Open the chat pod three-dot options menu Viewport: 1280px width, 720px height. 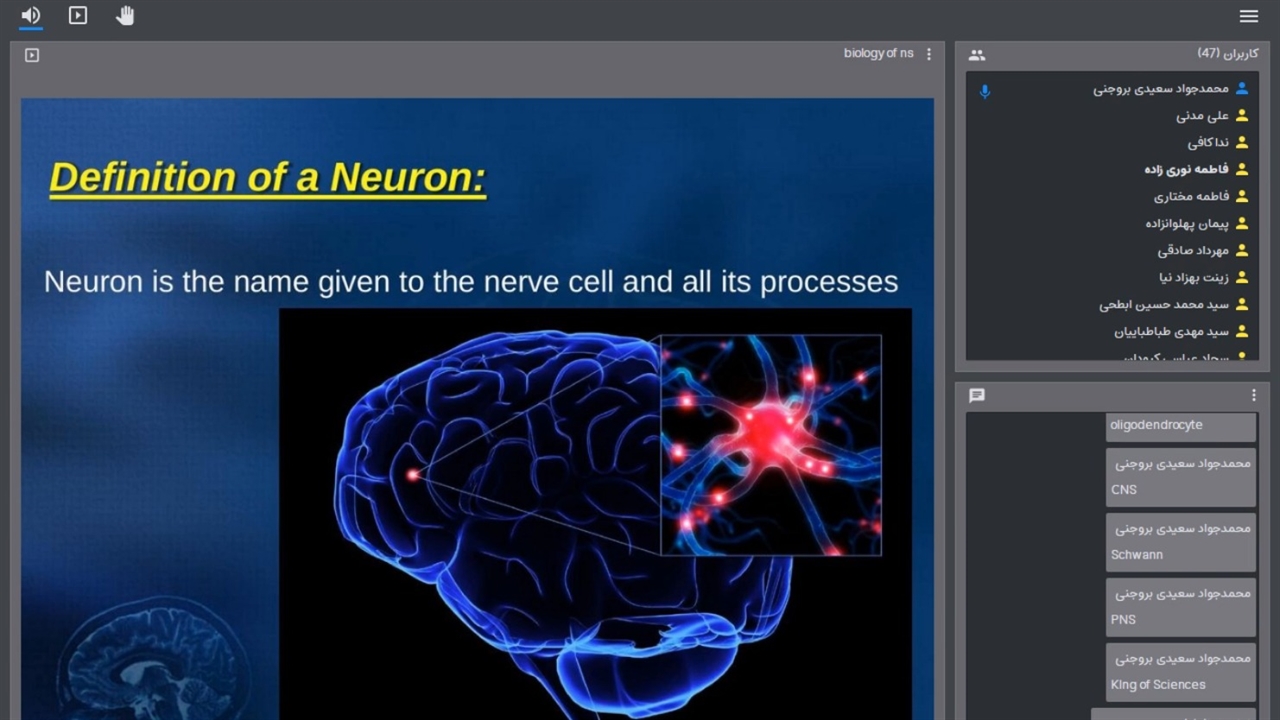(1253, 395)
